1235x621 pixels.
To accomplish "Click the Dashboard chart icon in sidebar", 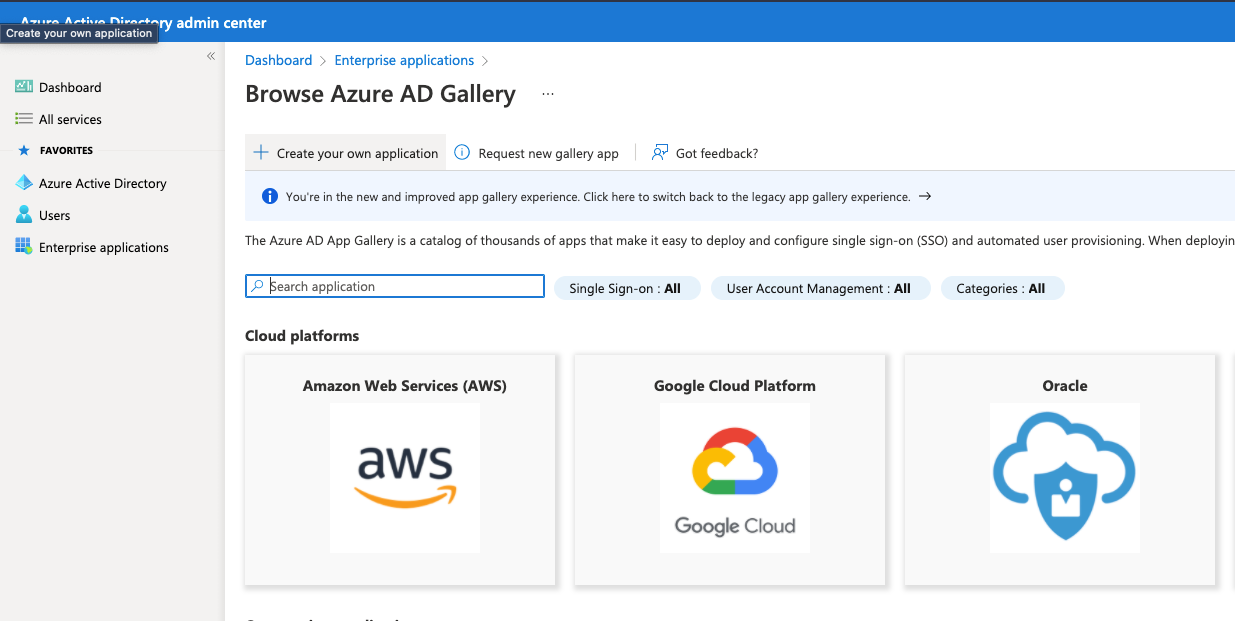I will point(24,87).
